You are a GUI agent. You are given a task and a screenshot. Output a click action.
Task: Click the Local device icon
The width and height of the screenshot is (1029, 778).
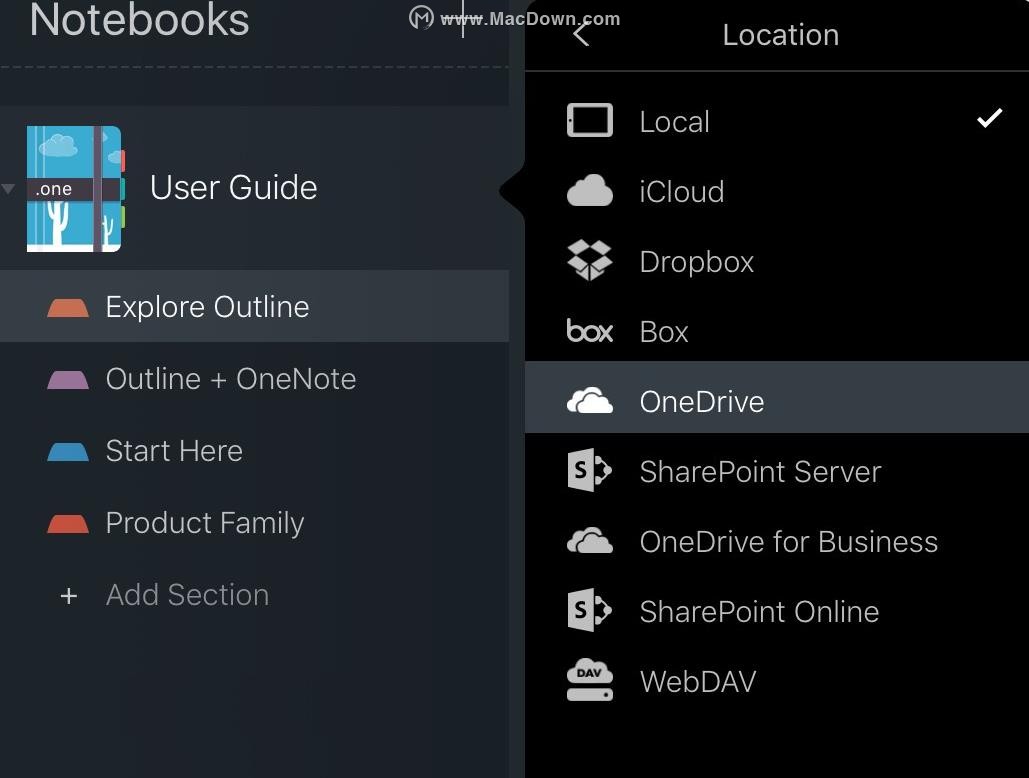589,120
